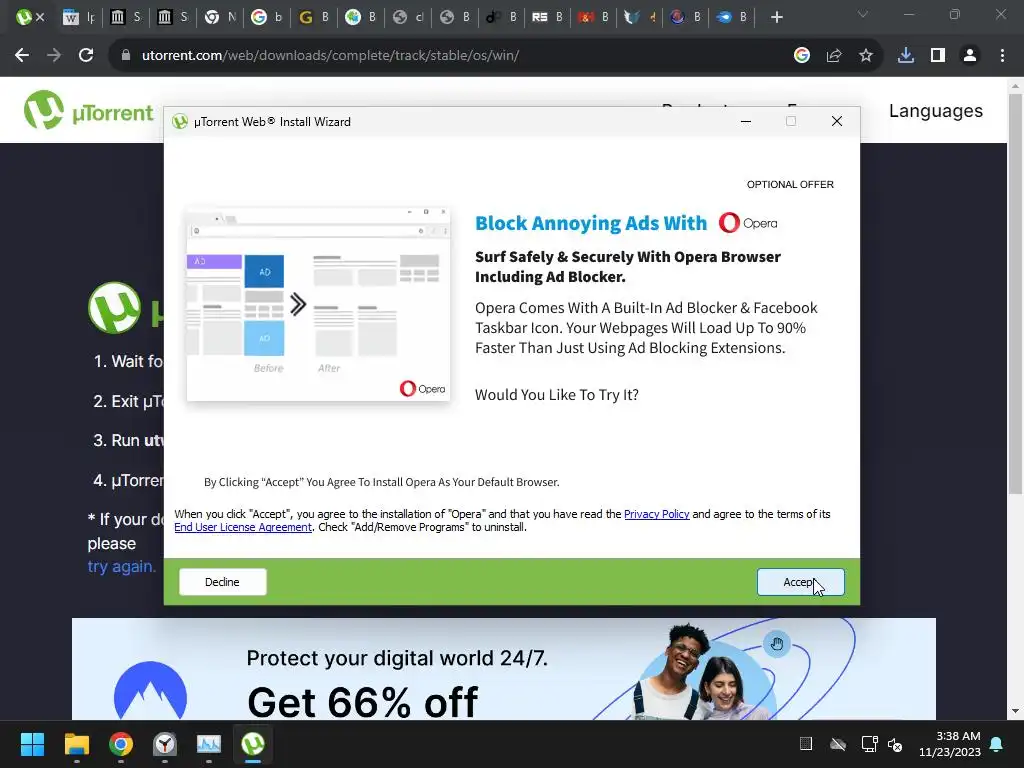Click the page vertical scrollbar thumb

[x=1015, y=294]
